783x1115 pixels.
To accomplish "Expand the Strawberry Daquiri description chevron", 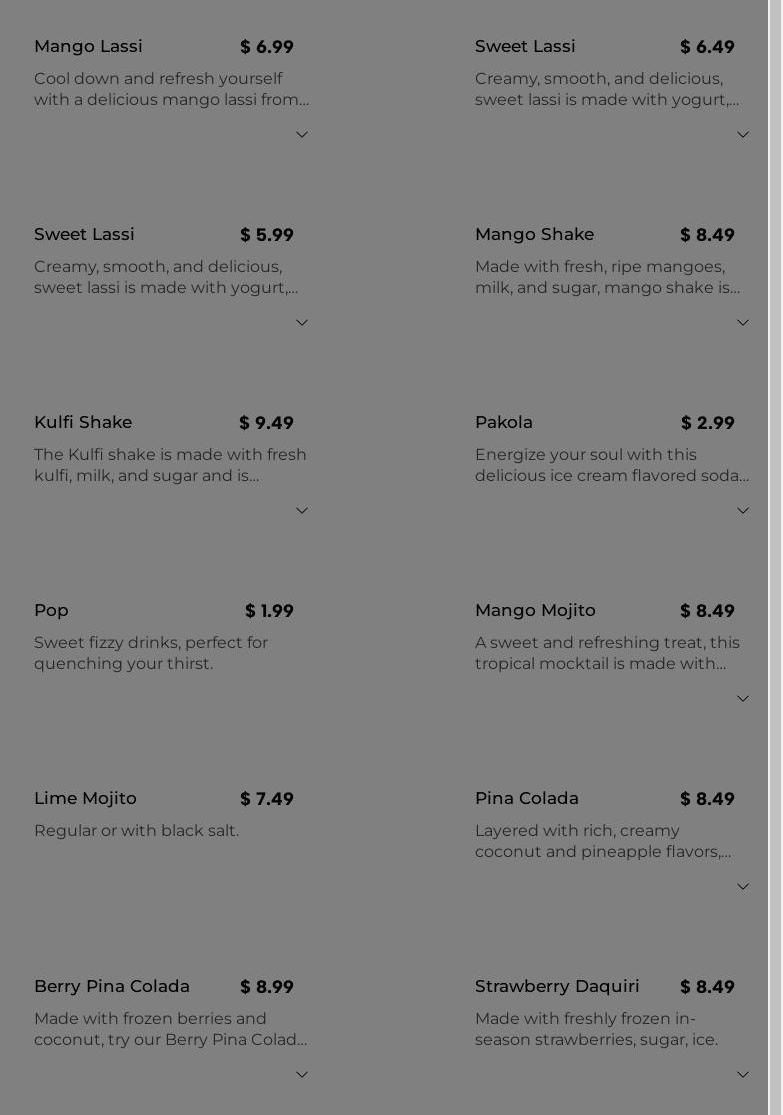I will tap(742, 1075).
